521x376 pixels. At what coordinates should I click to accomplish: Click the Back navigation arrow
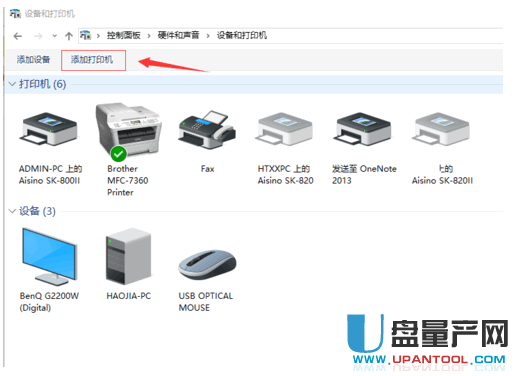(18, 36)
